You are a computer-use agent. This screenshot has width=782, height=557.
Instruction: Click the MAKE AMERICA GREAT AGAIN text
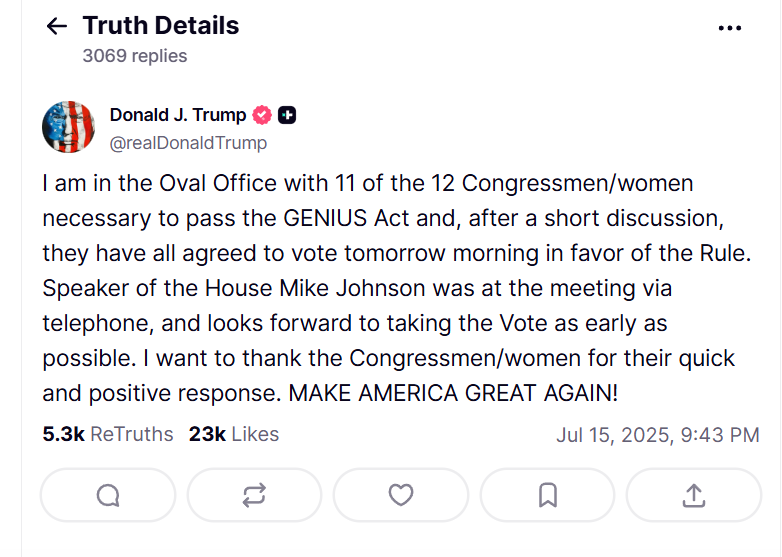453,393
